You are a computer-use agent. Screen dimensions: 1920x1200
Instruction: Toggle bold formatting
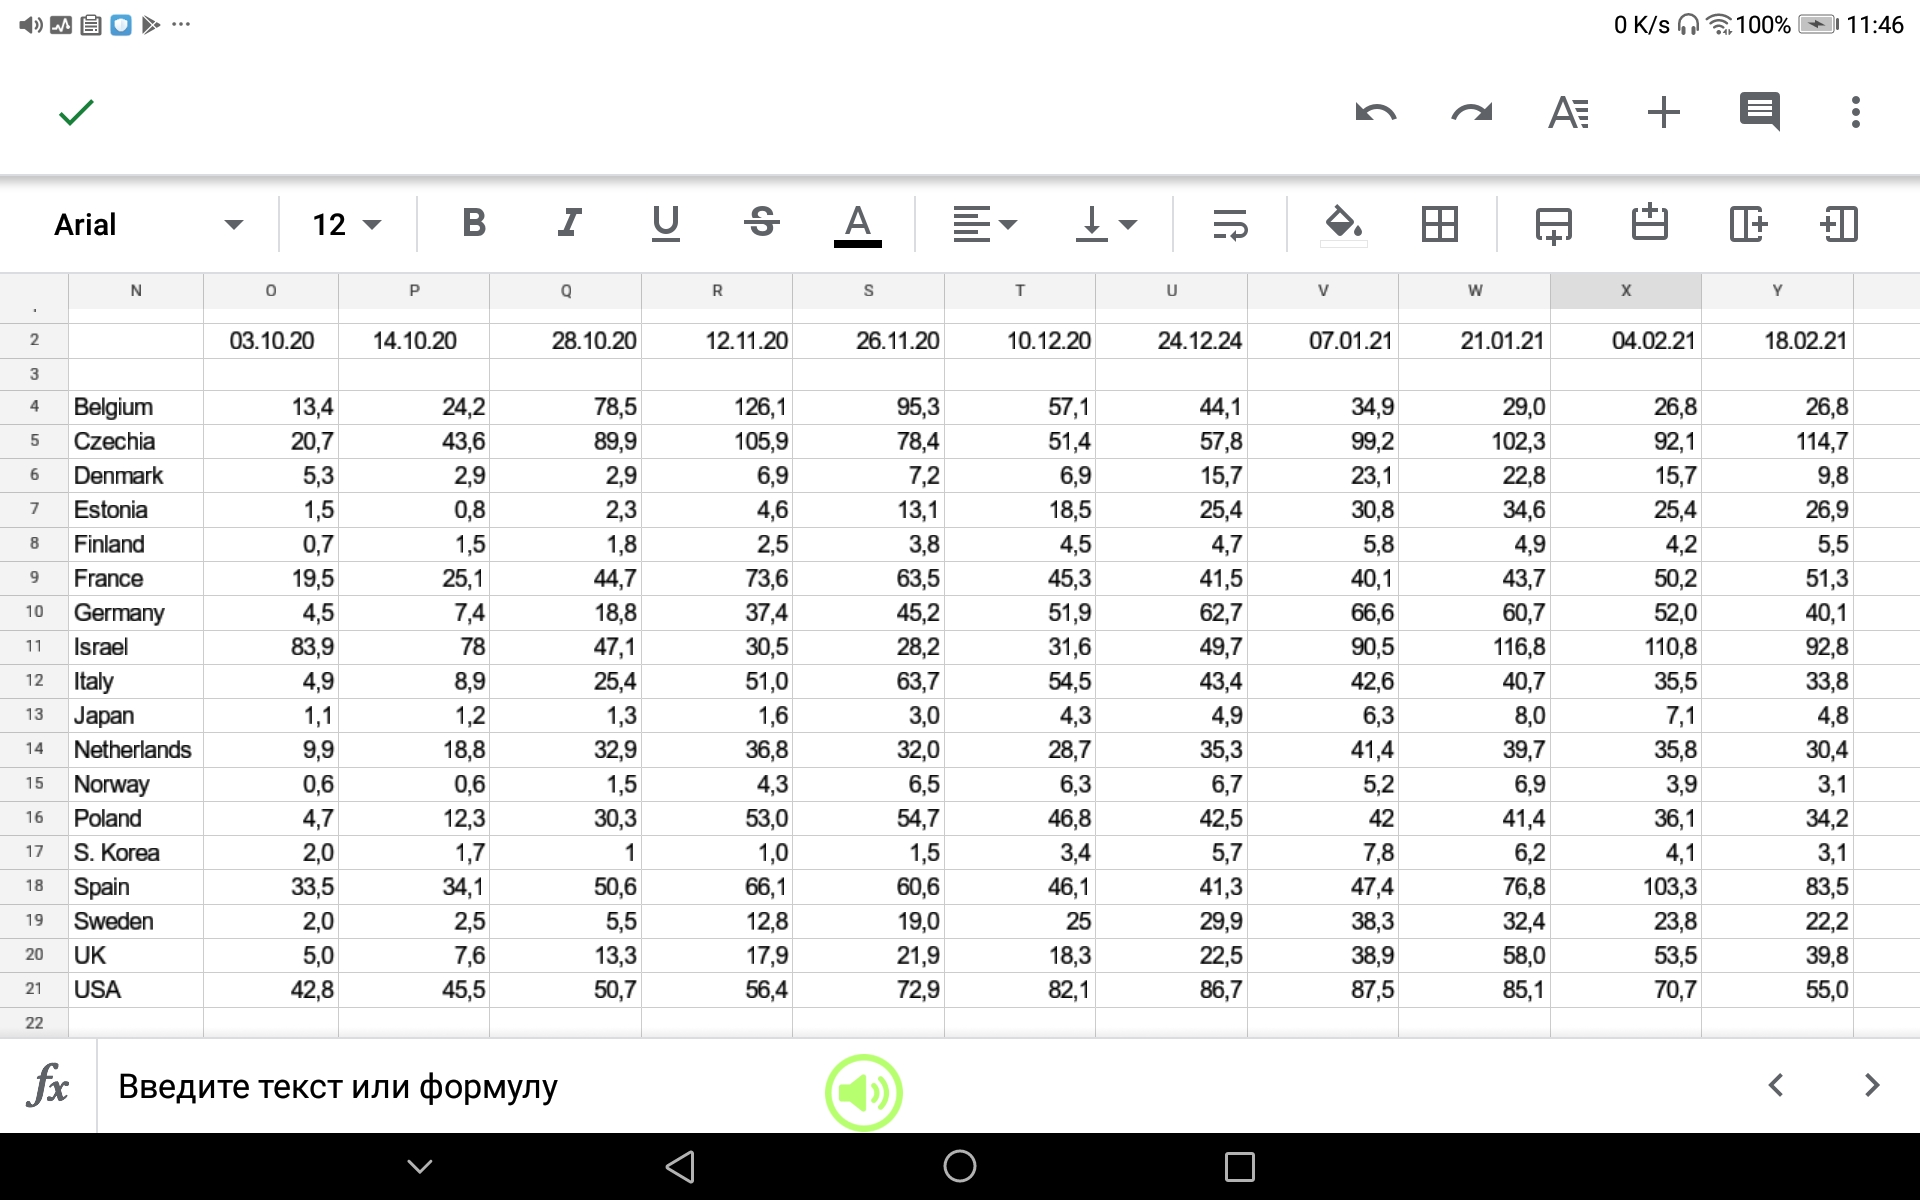click(x=474, y=223)
